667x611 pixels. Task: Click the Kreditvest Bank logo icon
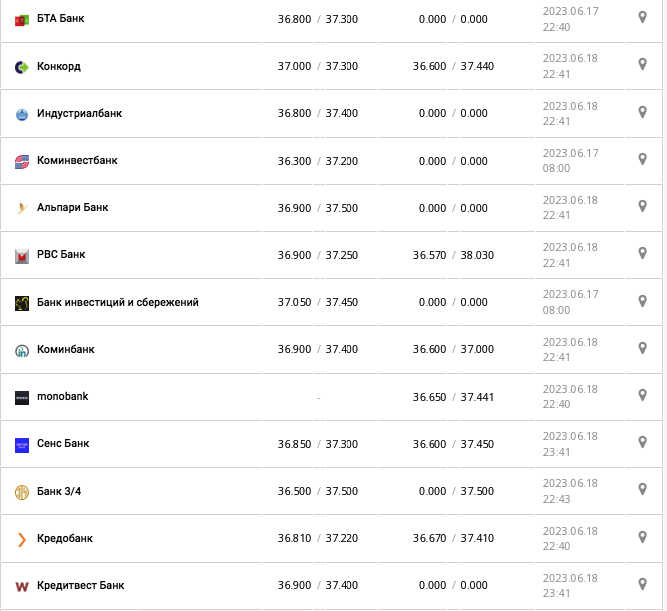tap(22, 586)
